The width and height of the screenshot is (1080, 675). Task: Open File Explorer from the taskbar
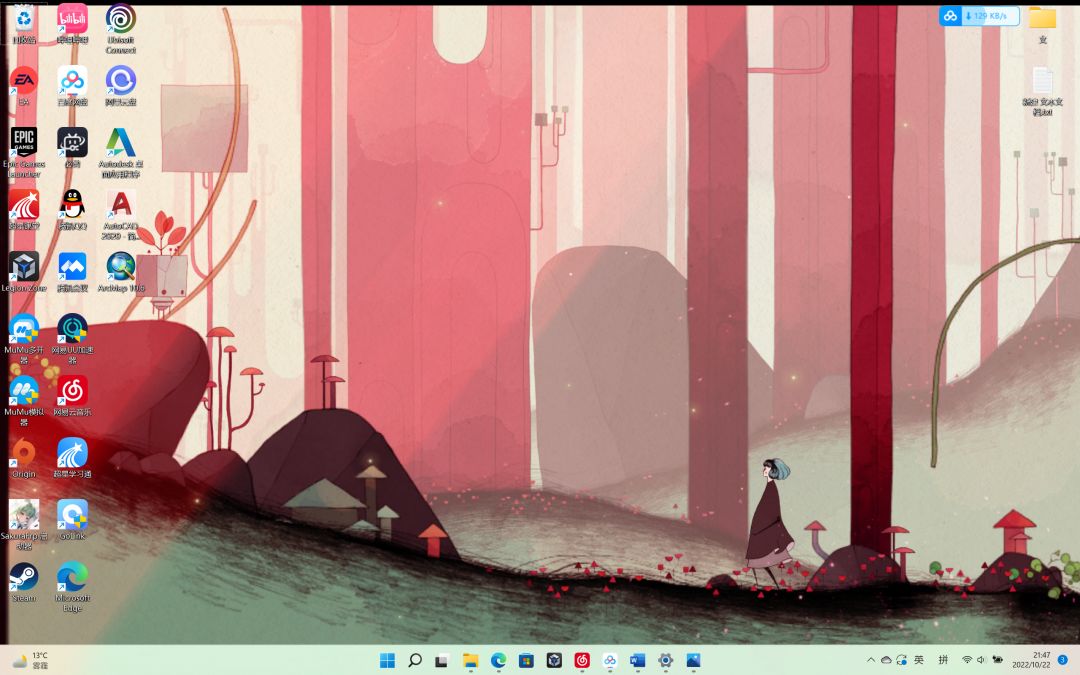point(470,661)
